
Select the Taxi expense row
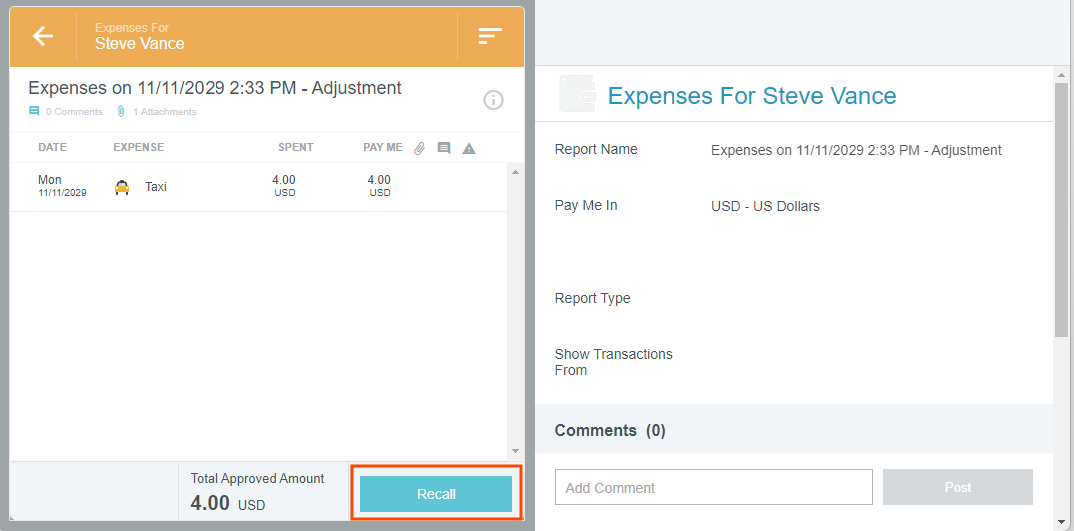coord(258,187)
